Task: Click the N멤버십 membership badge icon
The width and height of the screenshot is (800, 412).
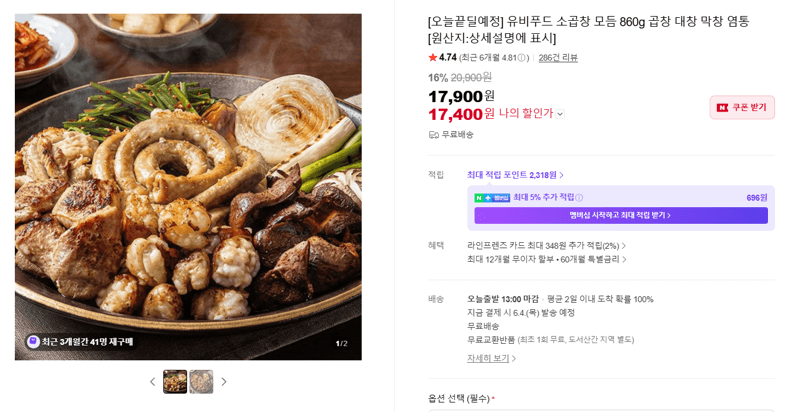Action: (x=492, y=198)
